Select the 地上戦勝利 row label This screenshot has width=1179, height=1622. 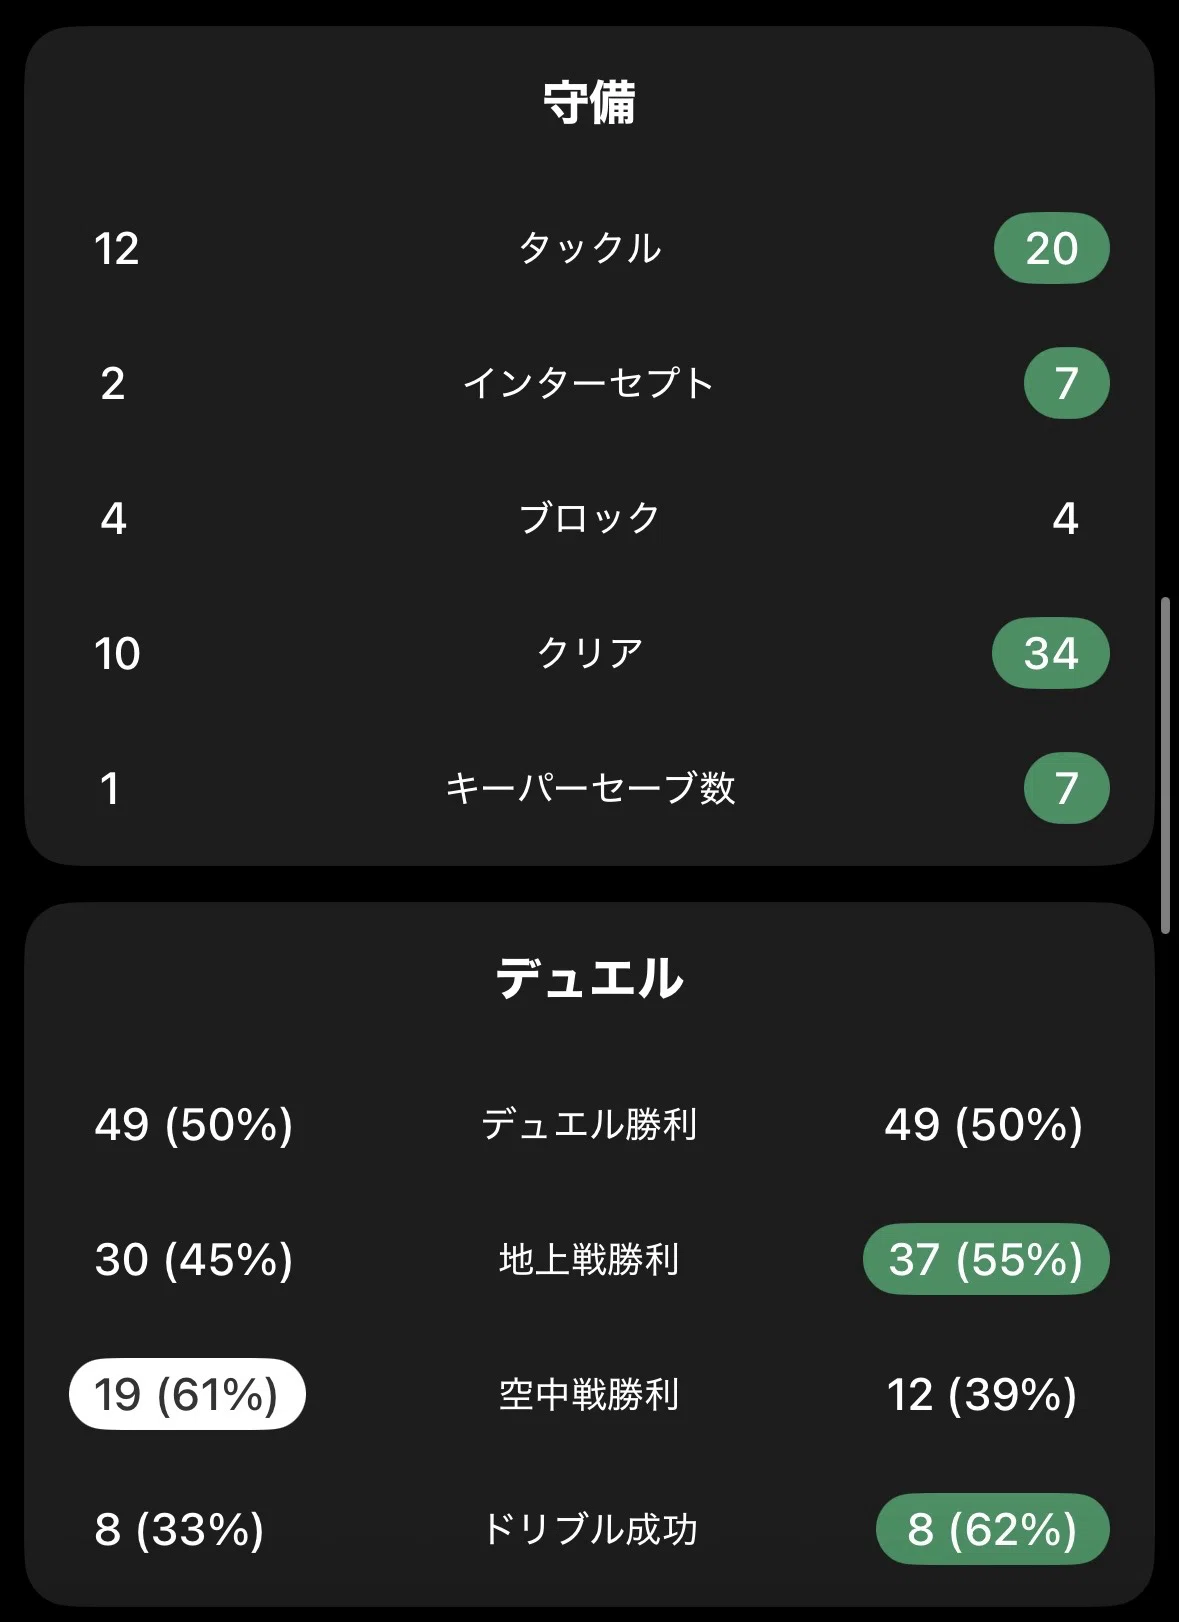point(589,1259)
